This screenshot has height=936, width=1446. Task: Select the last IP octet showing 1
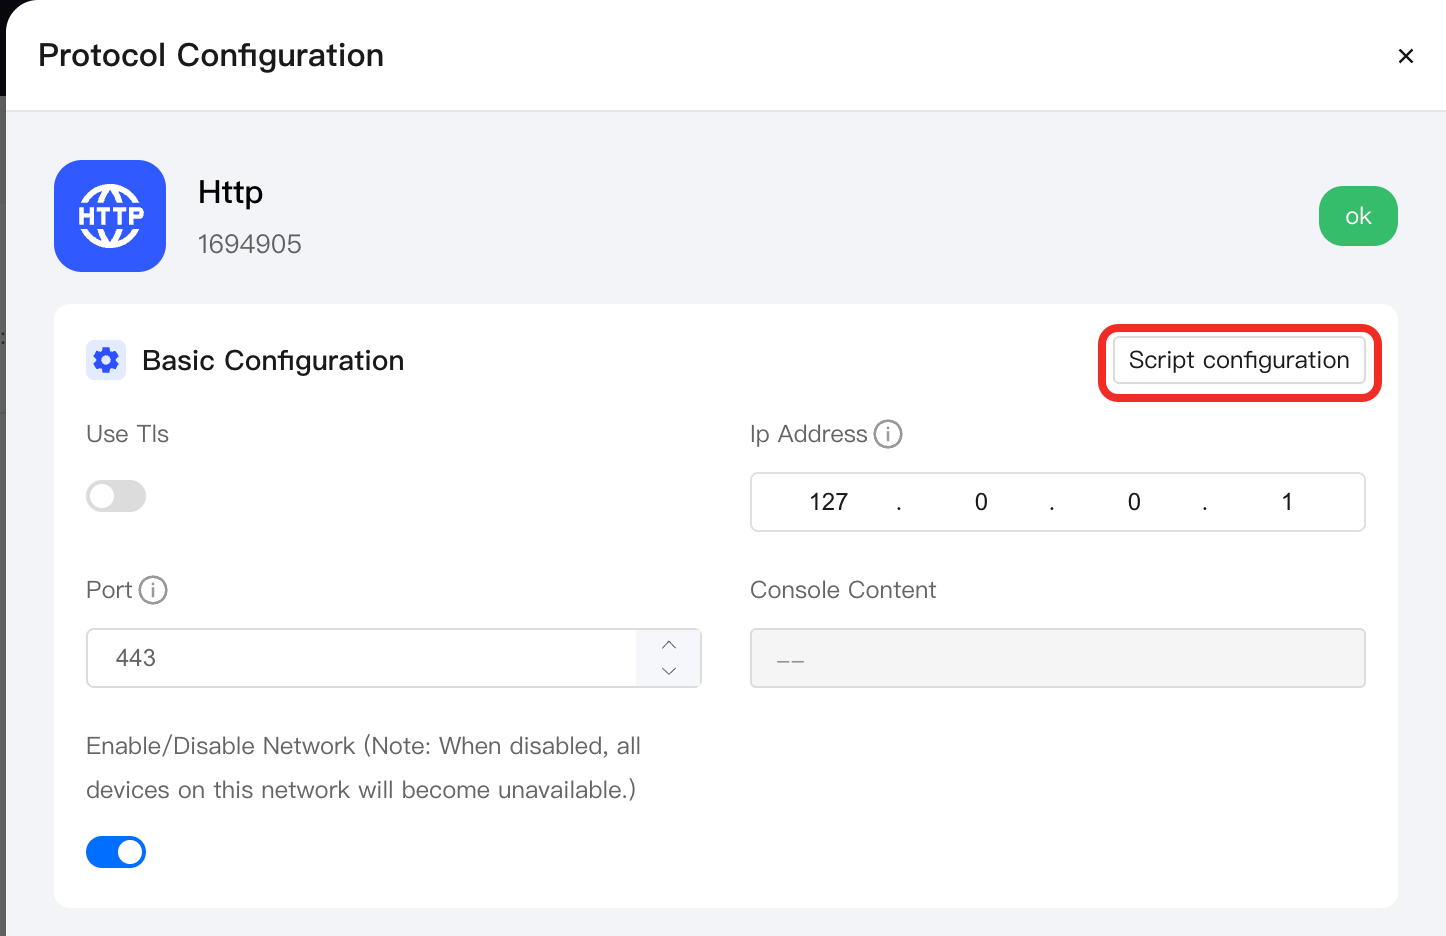click(1287, 502)
